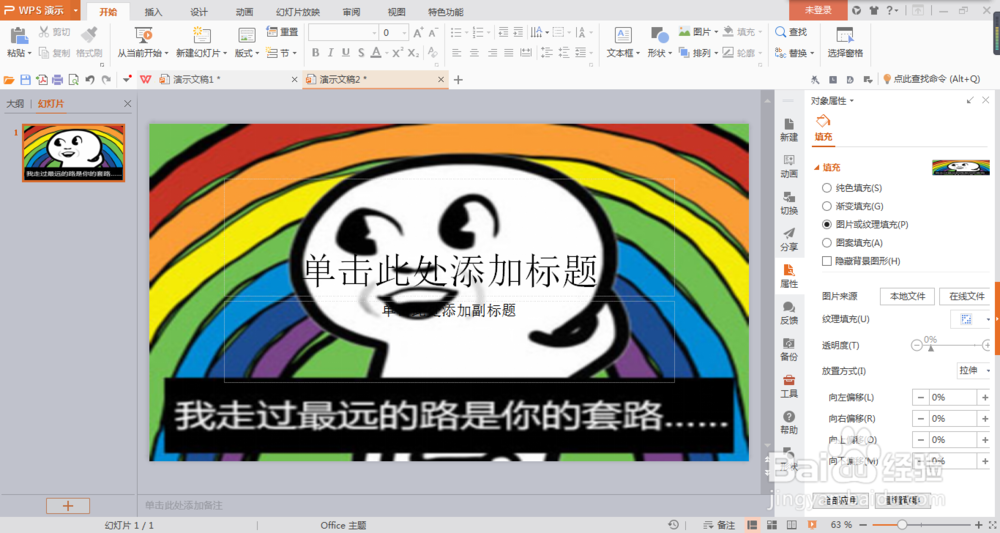Image resolution: width=1000 pixels, height=533 pixels.
Task: Select Pattern fill (图案填充) radio
Action: click(827, 243)
